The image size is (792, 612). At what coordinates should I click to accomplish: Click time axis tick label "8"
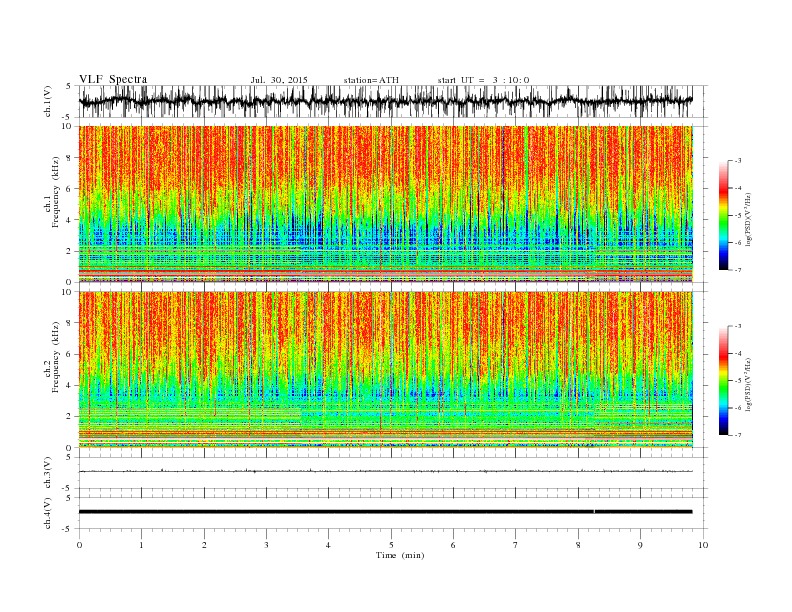[578, 545]
